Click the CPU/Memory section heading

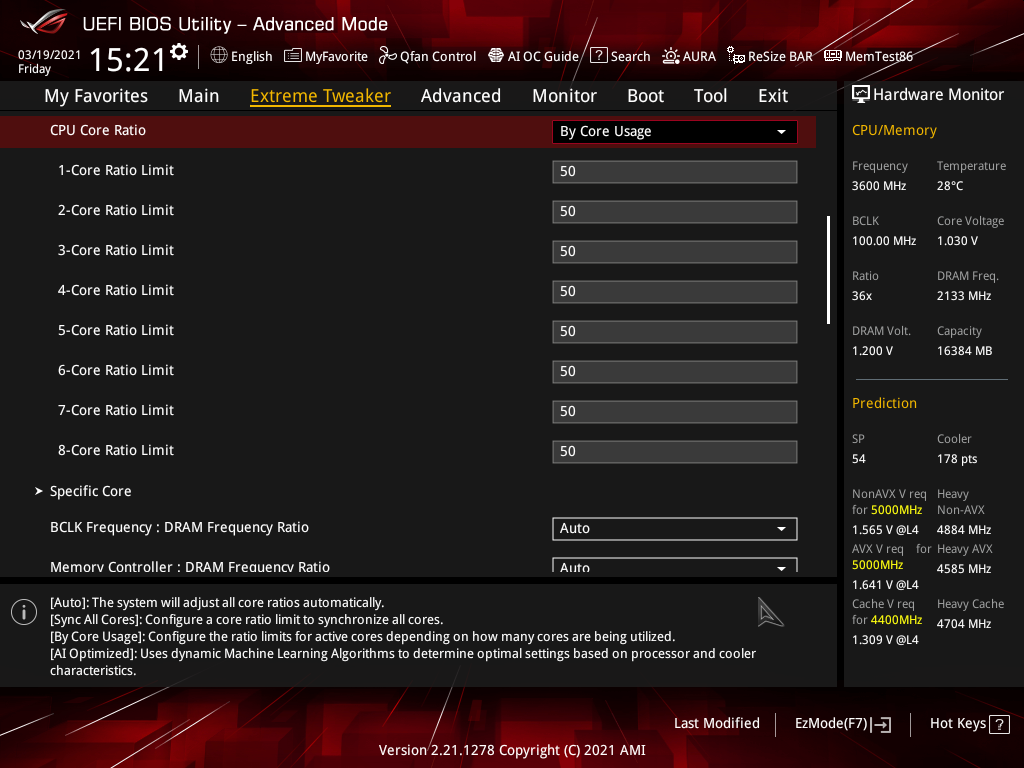click(894, 131)
